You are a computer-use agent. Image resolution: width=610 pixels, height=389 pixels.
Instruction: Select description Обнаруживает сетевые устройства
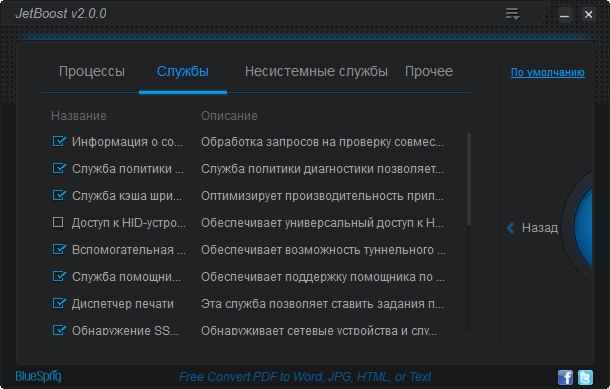tap(319, 331)
